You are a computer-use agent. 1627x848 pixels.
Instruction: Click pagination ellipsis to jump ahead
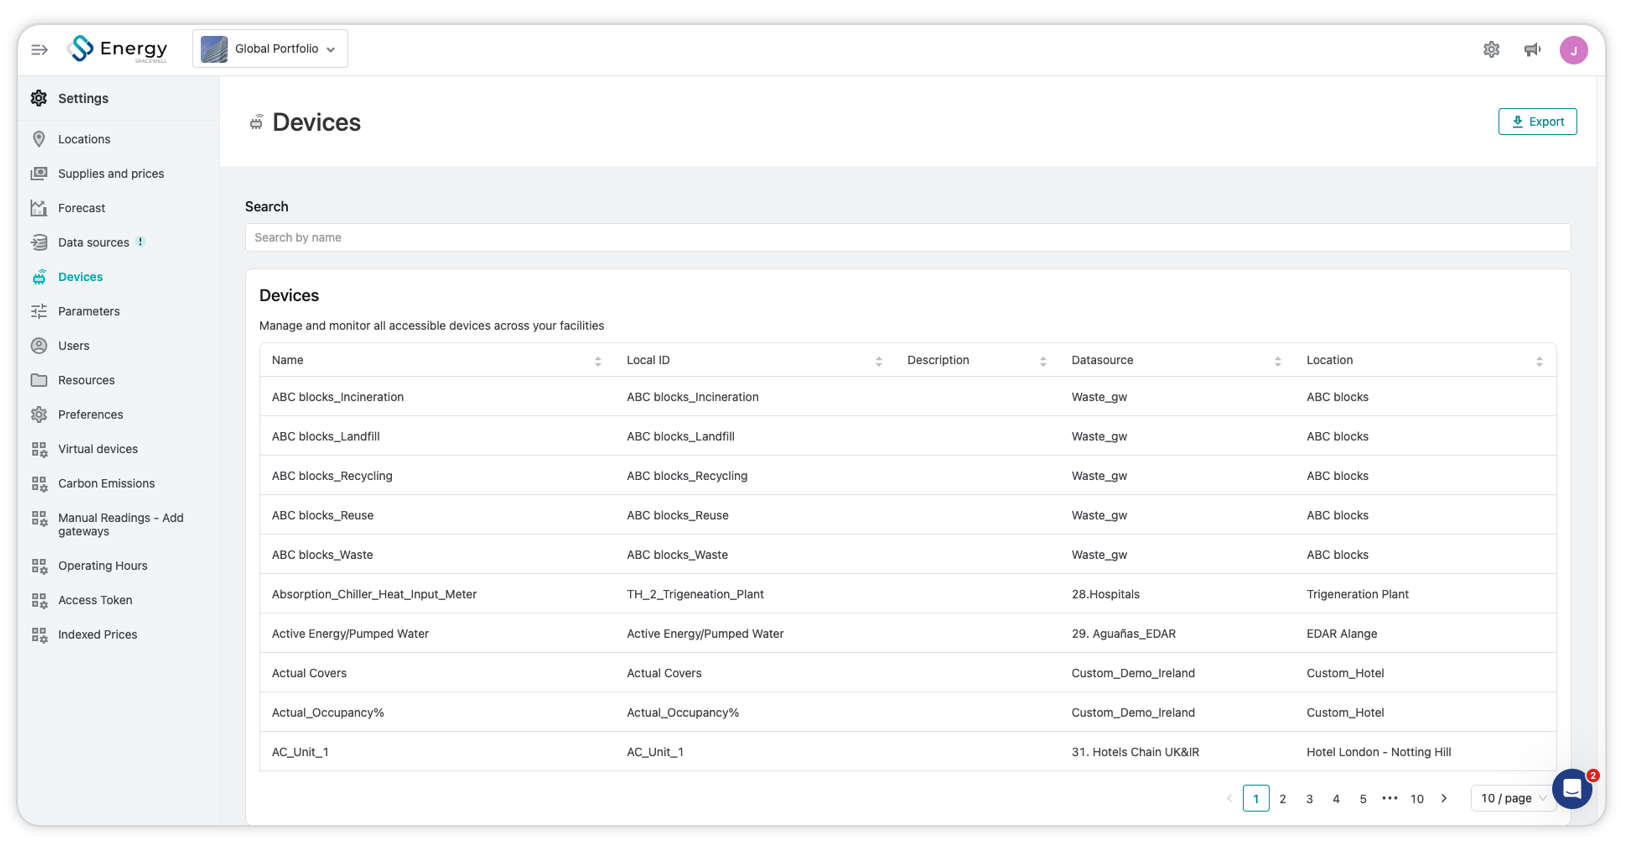(1390, 798)
